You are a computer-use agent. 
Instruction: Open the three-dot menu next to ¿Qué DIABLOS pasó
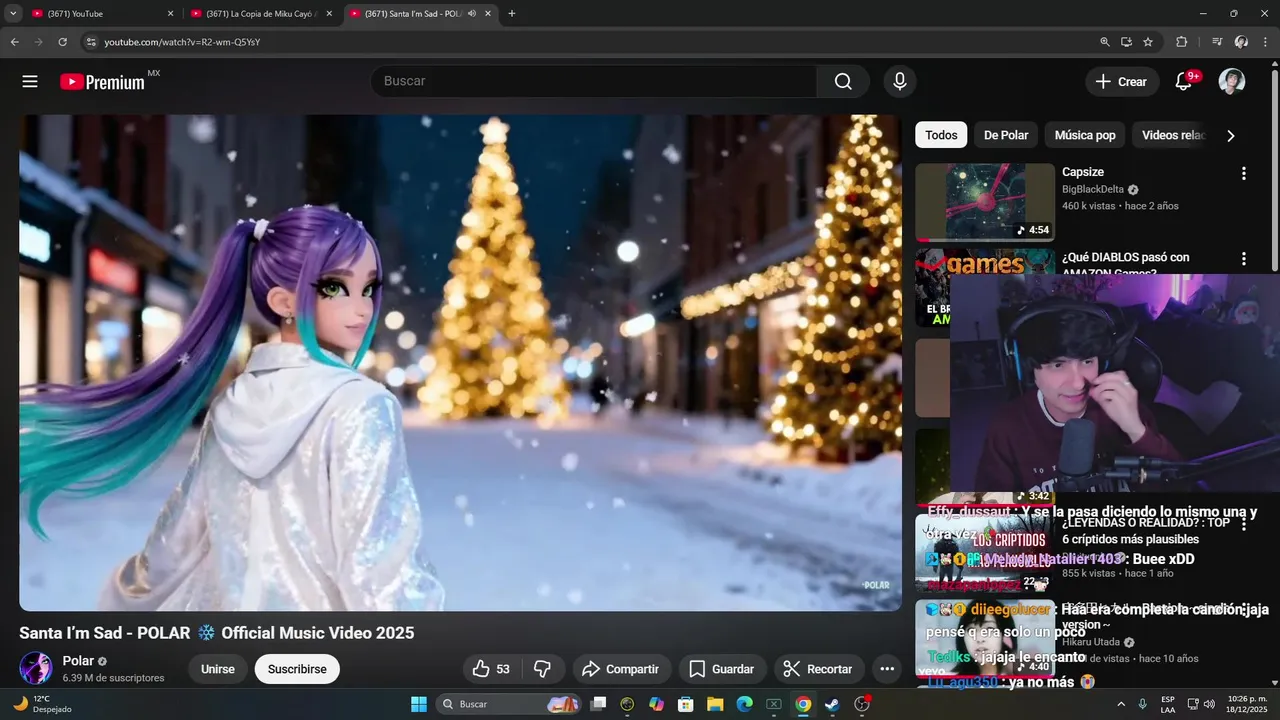coord(1244,259)
